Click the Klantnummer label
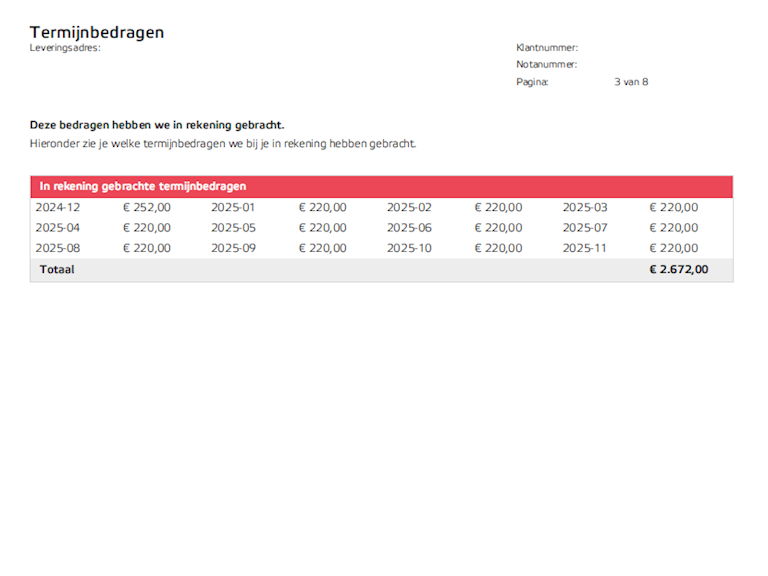The height and width of the screenshot is (576, 768). [x=547, y=48]
